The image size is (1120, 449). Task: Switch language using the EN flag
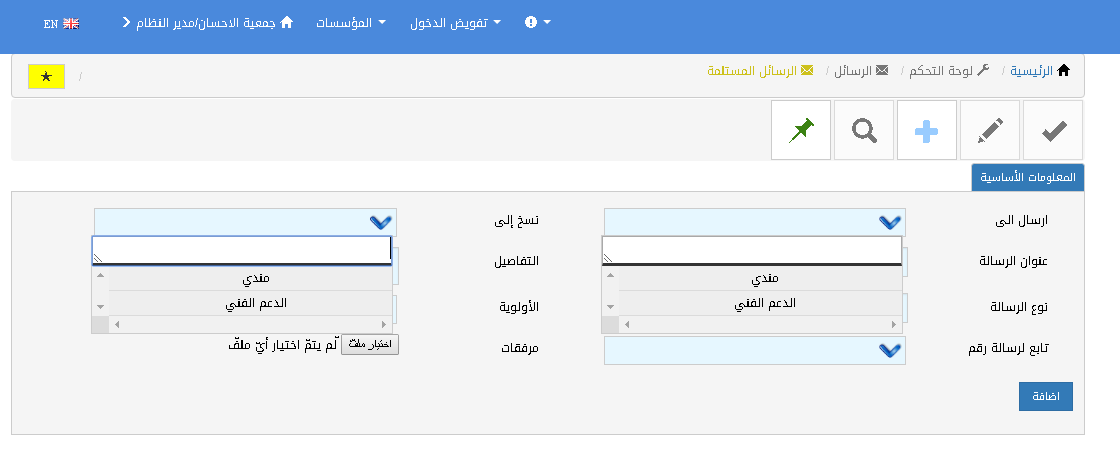tap(61, 23)
